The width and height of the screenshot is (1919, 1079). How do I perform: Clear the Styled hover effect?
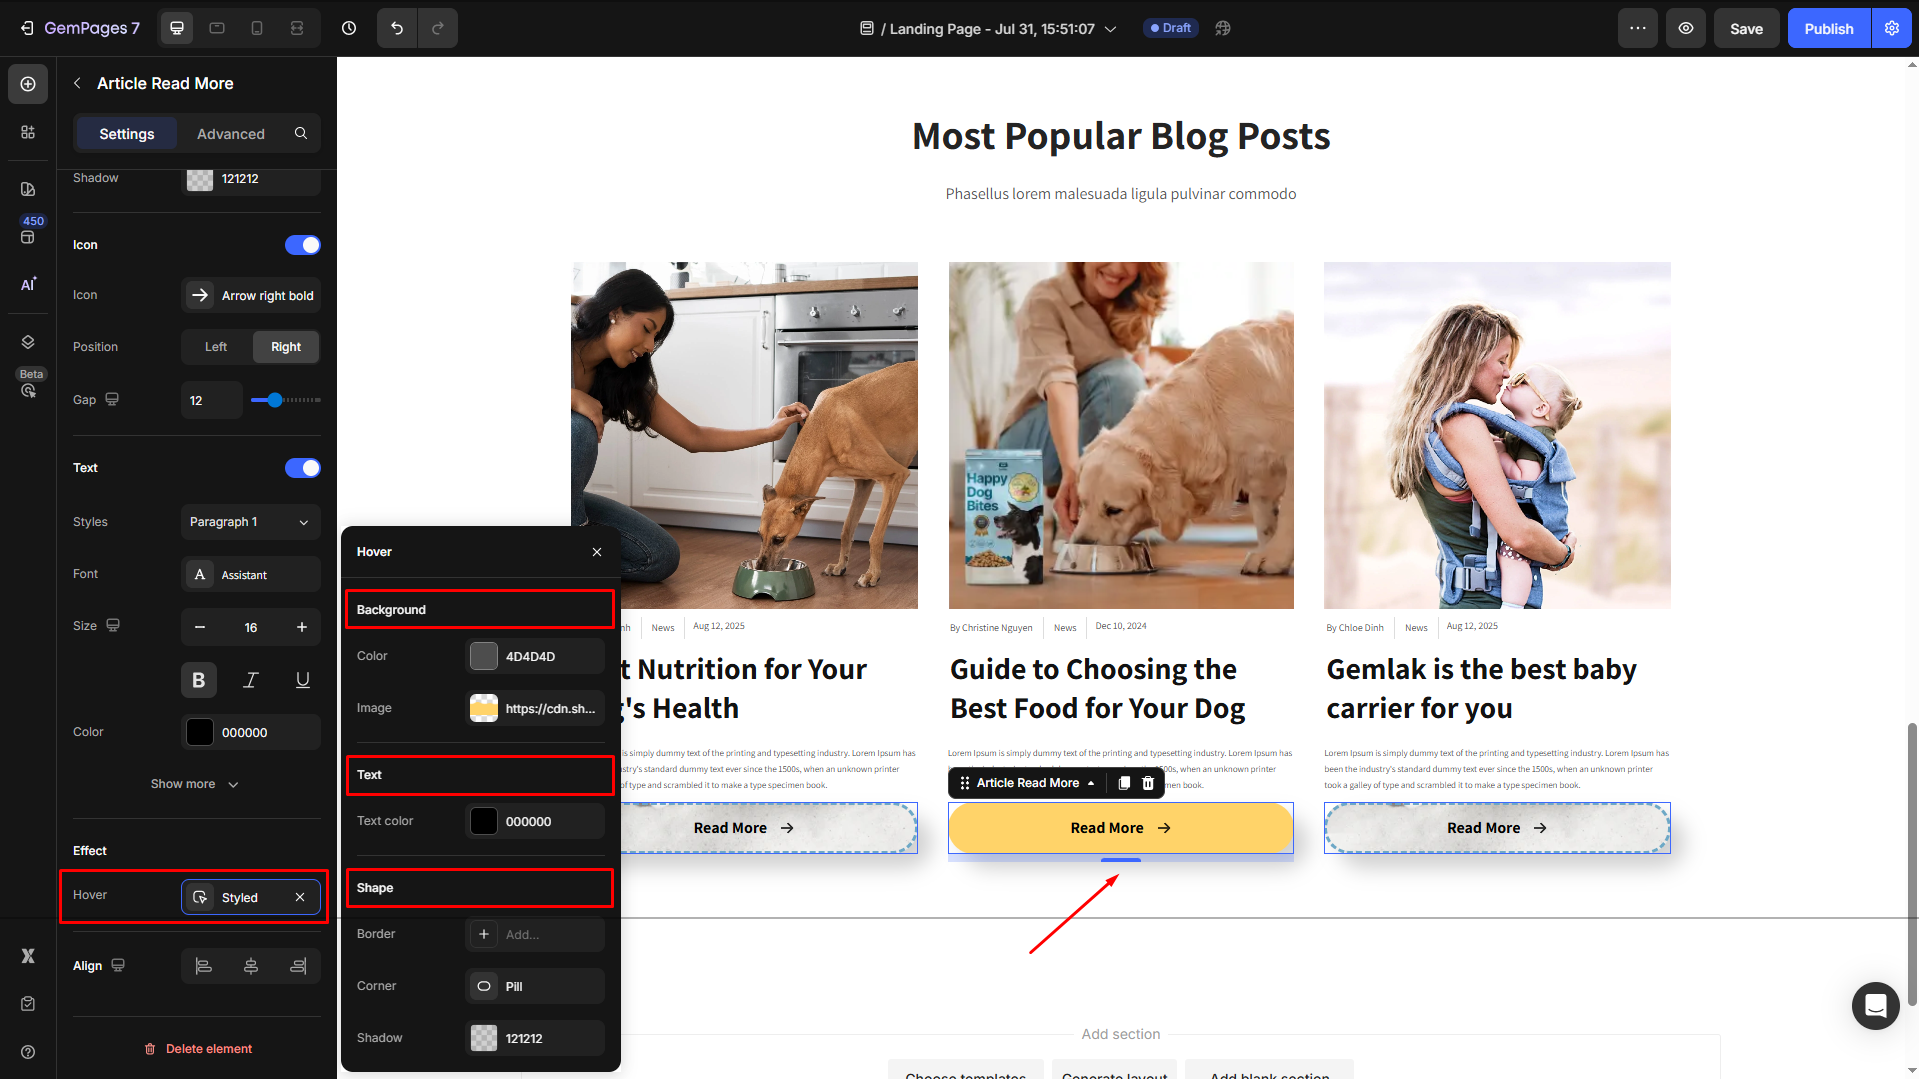click(300, 897)
